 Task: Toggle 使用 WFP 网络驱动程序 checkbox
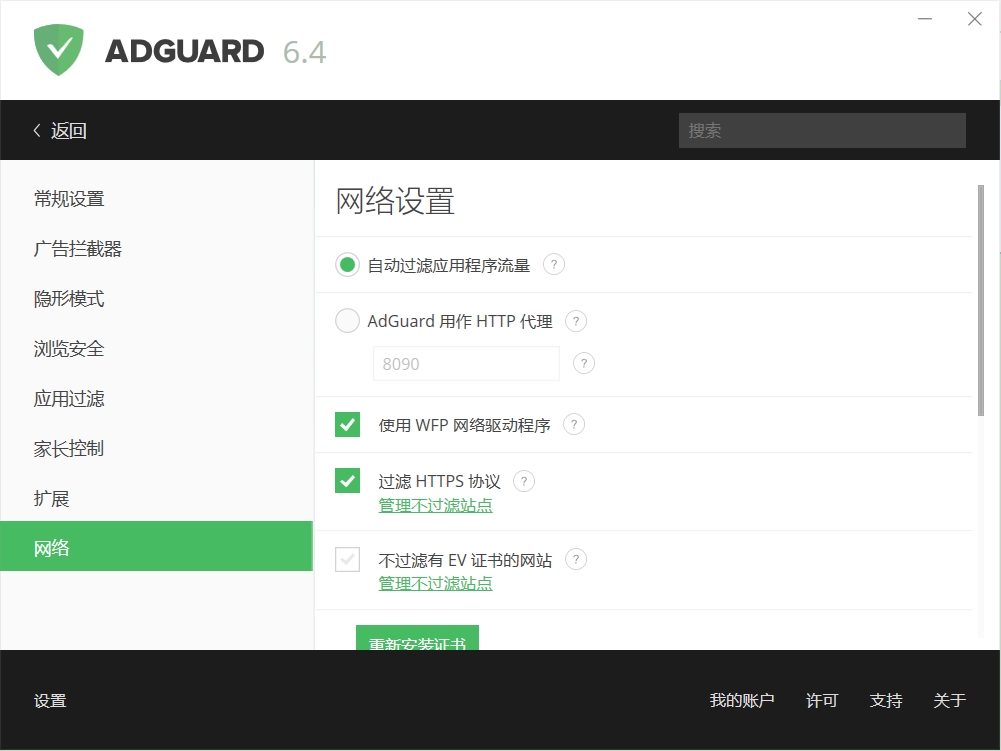pos(347,425)
